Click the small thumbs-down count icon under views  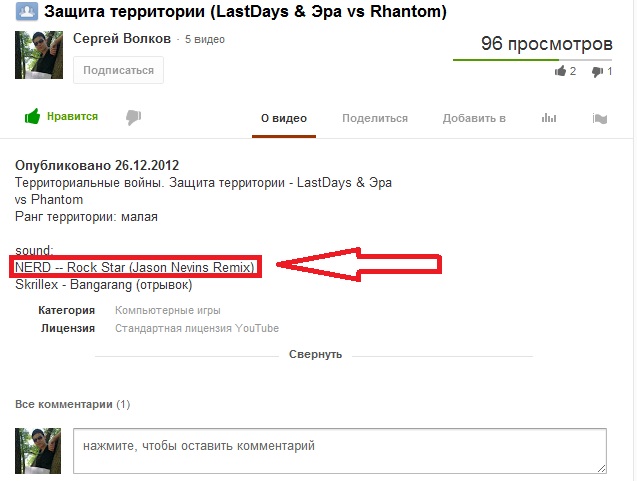click(x=597, y=72)
